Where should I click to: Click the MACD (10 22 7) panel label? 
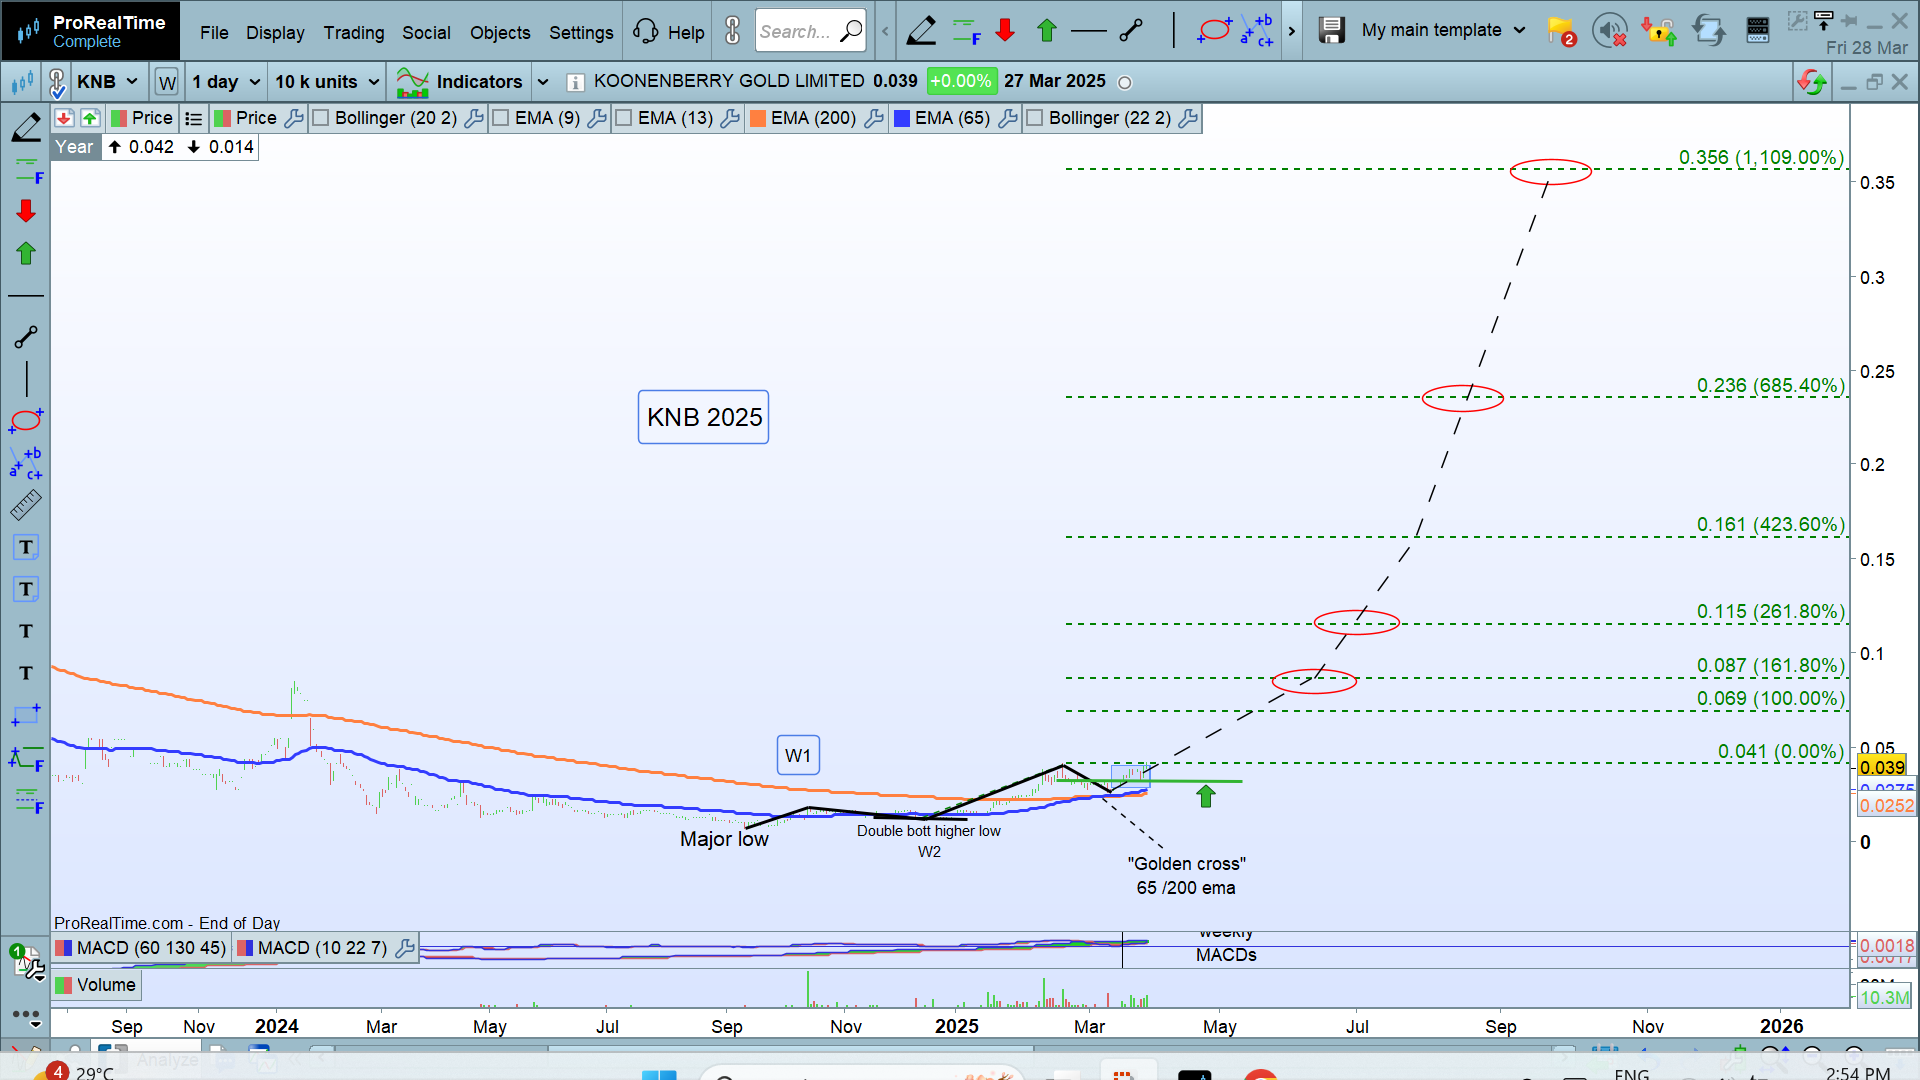coord(322,948)
